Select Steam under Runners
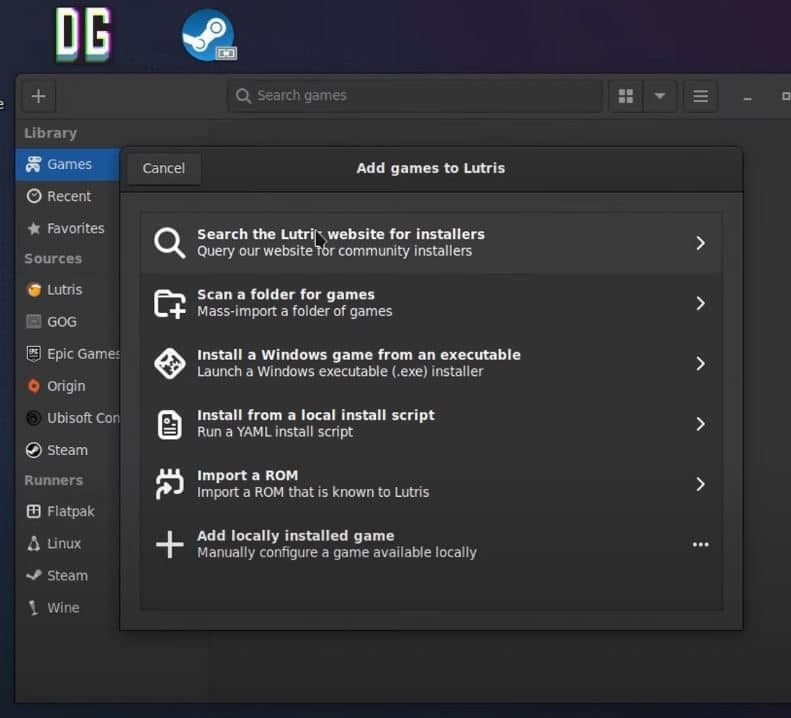 (x=68, y=576)
